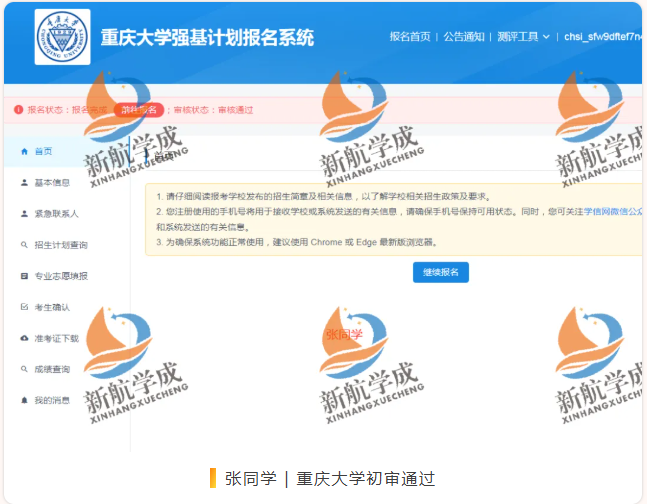Click the form icon beside 专业志愿填报
The image size is (647, 504).
point(24,276)
